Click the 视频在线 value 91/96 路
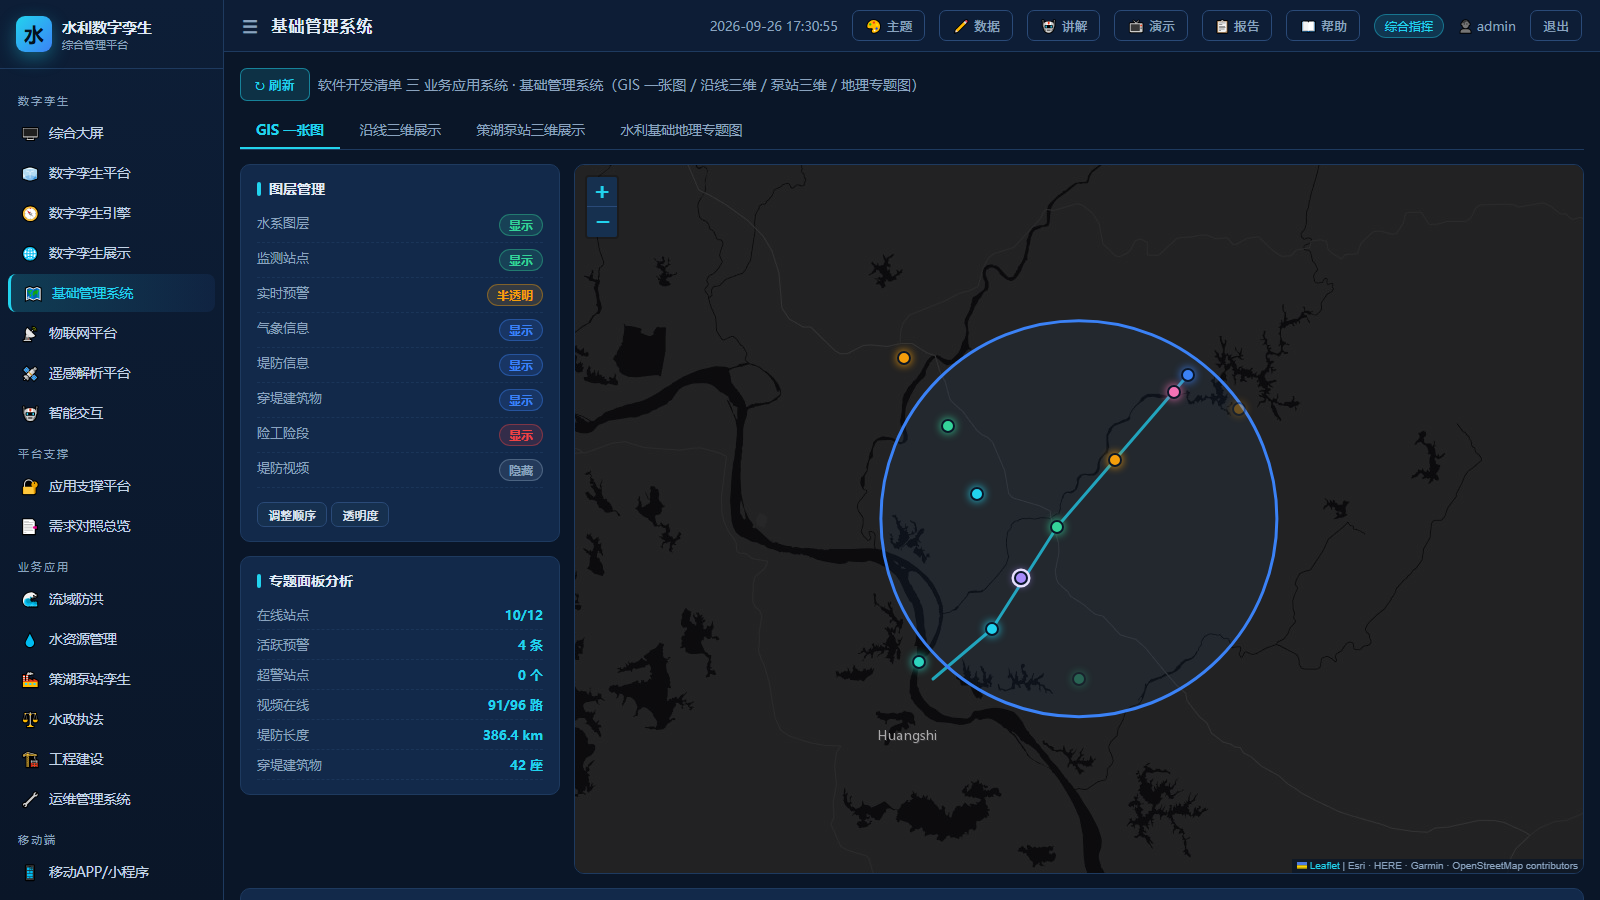 click(515, 705)
